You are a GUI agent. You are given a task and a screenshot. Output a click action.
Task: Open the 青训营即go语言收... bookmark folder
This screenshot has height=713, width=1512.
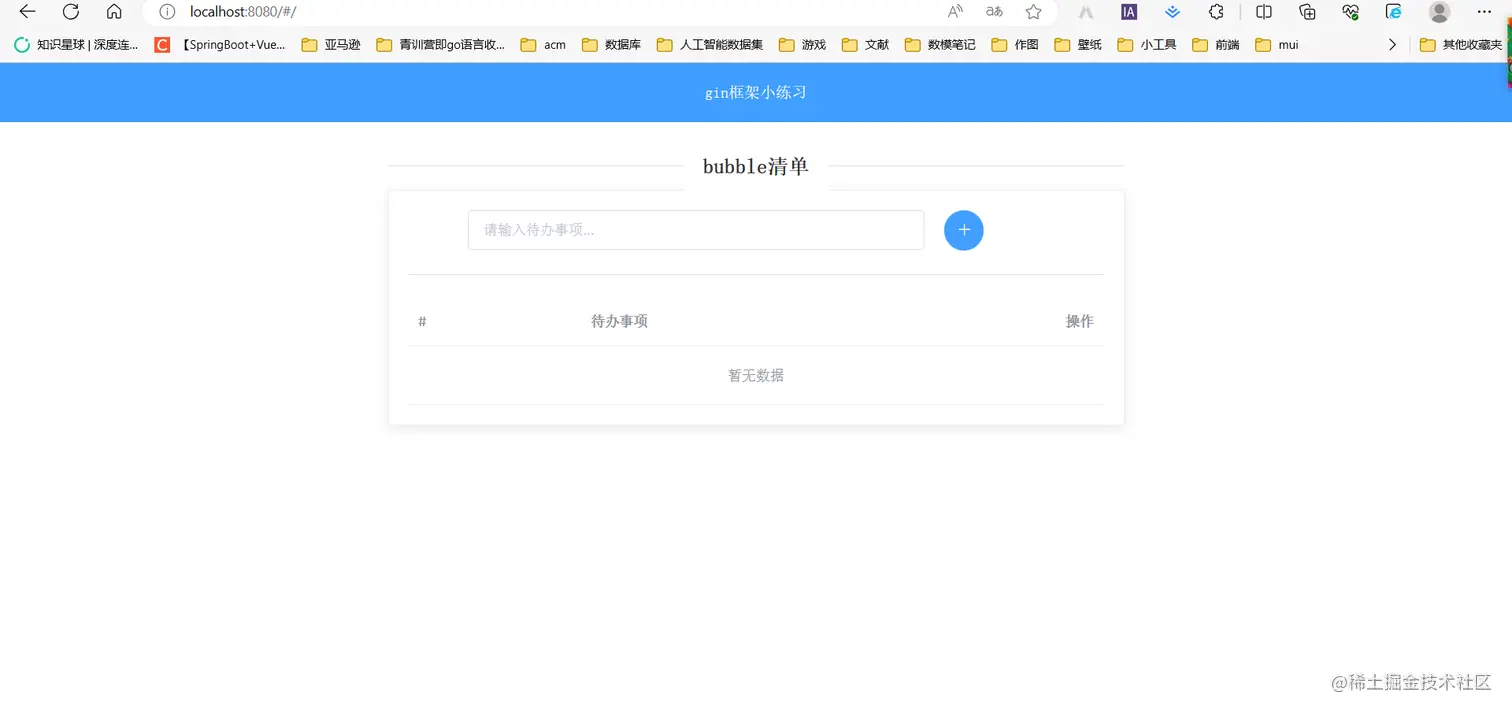[x=441, y=45]
